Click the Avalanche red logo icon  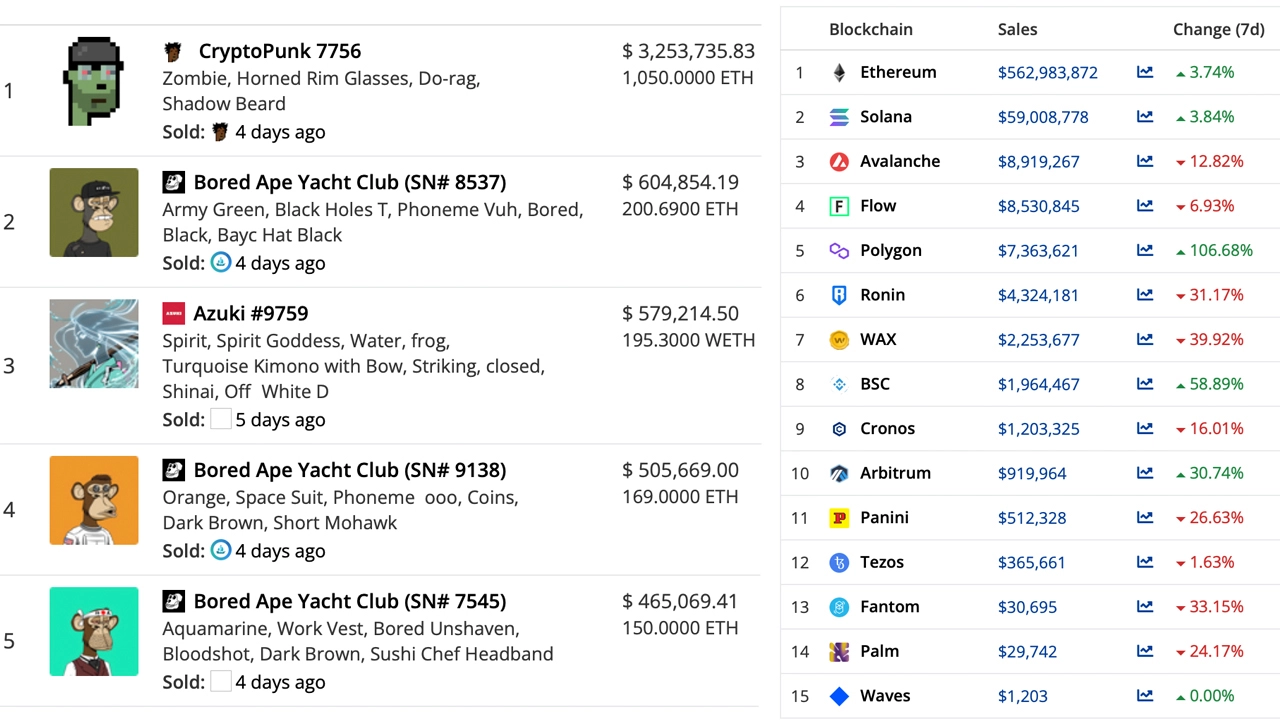(x=839, y=162)
